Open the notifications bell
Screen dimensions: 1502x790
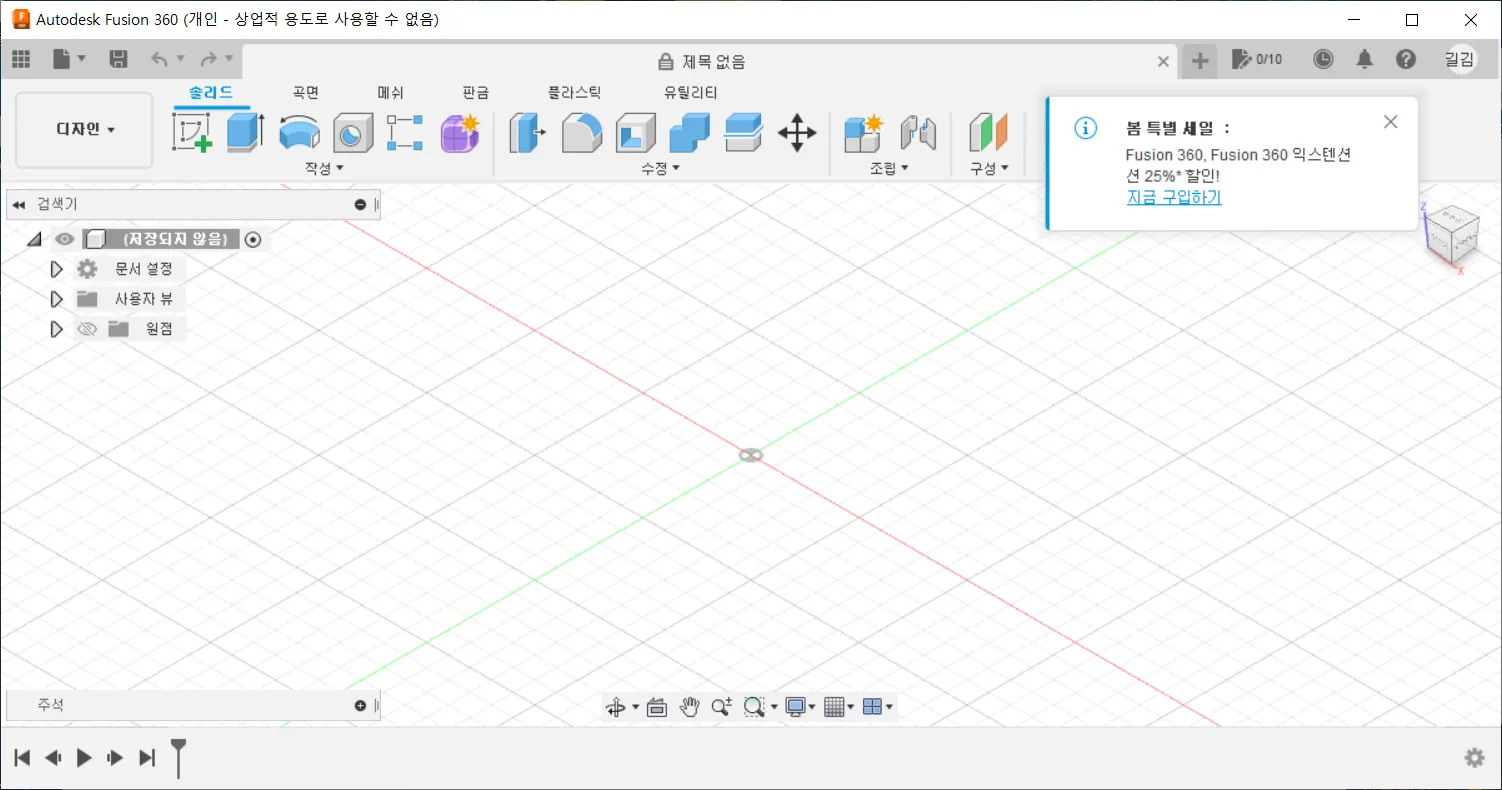(x=1365, y=60)
